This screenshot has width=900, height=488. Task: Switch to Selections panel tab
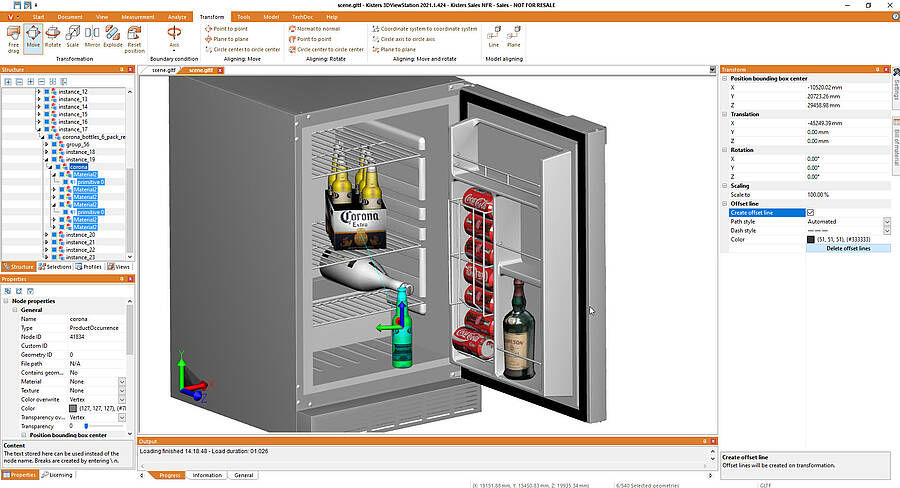[x=55, y=267]
